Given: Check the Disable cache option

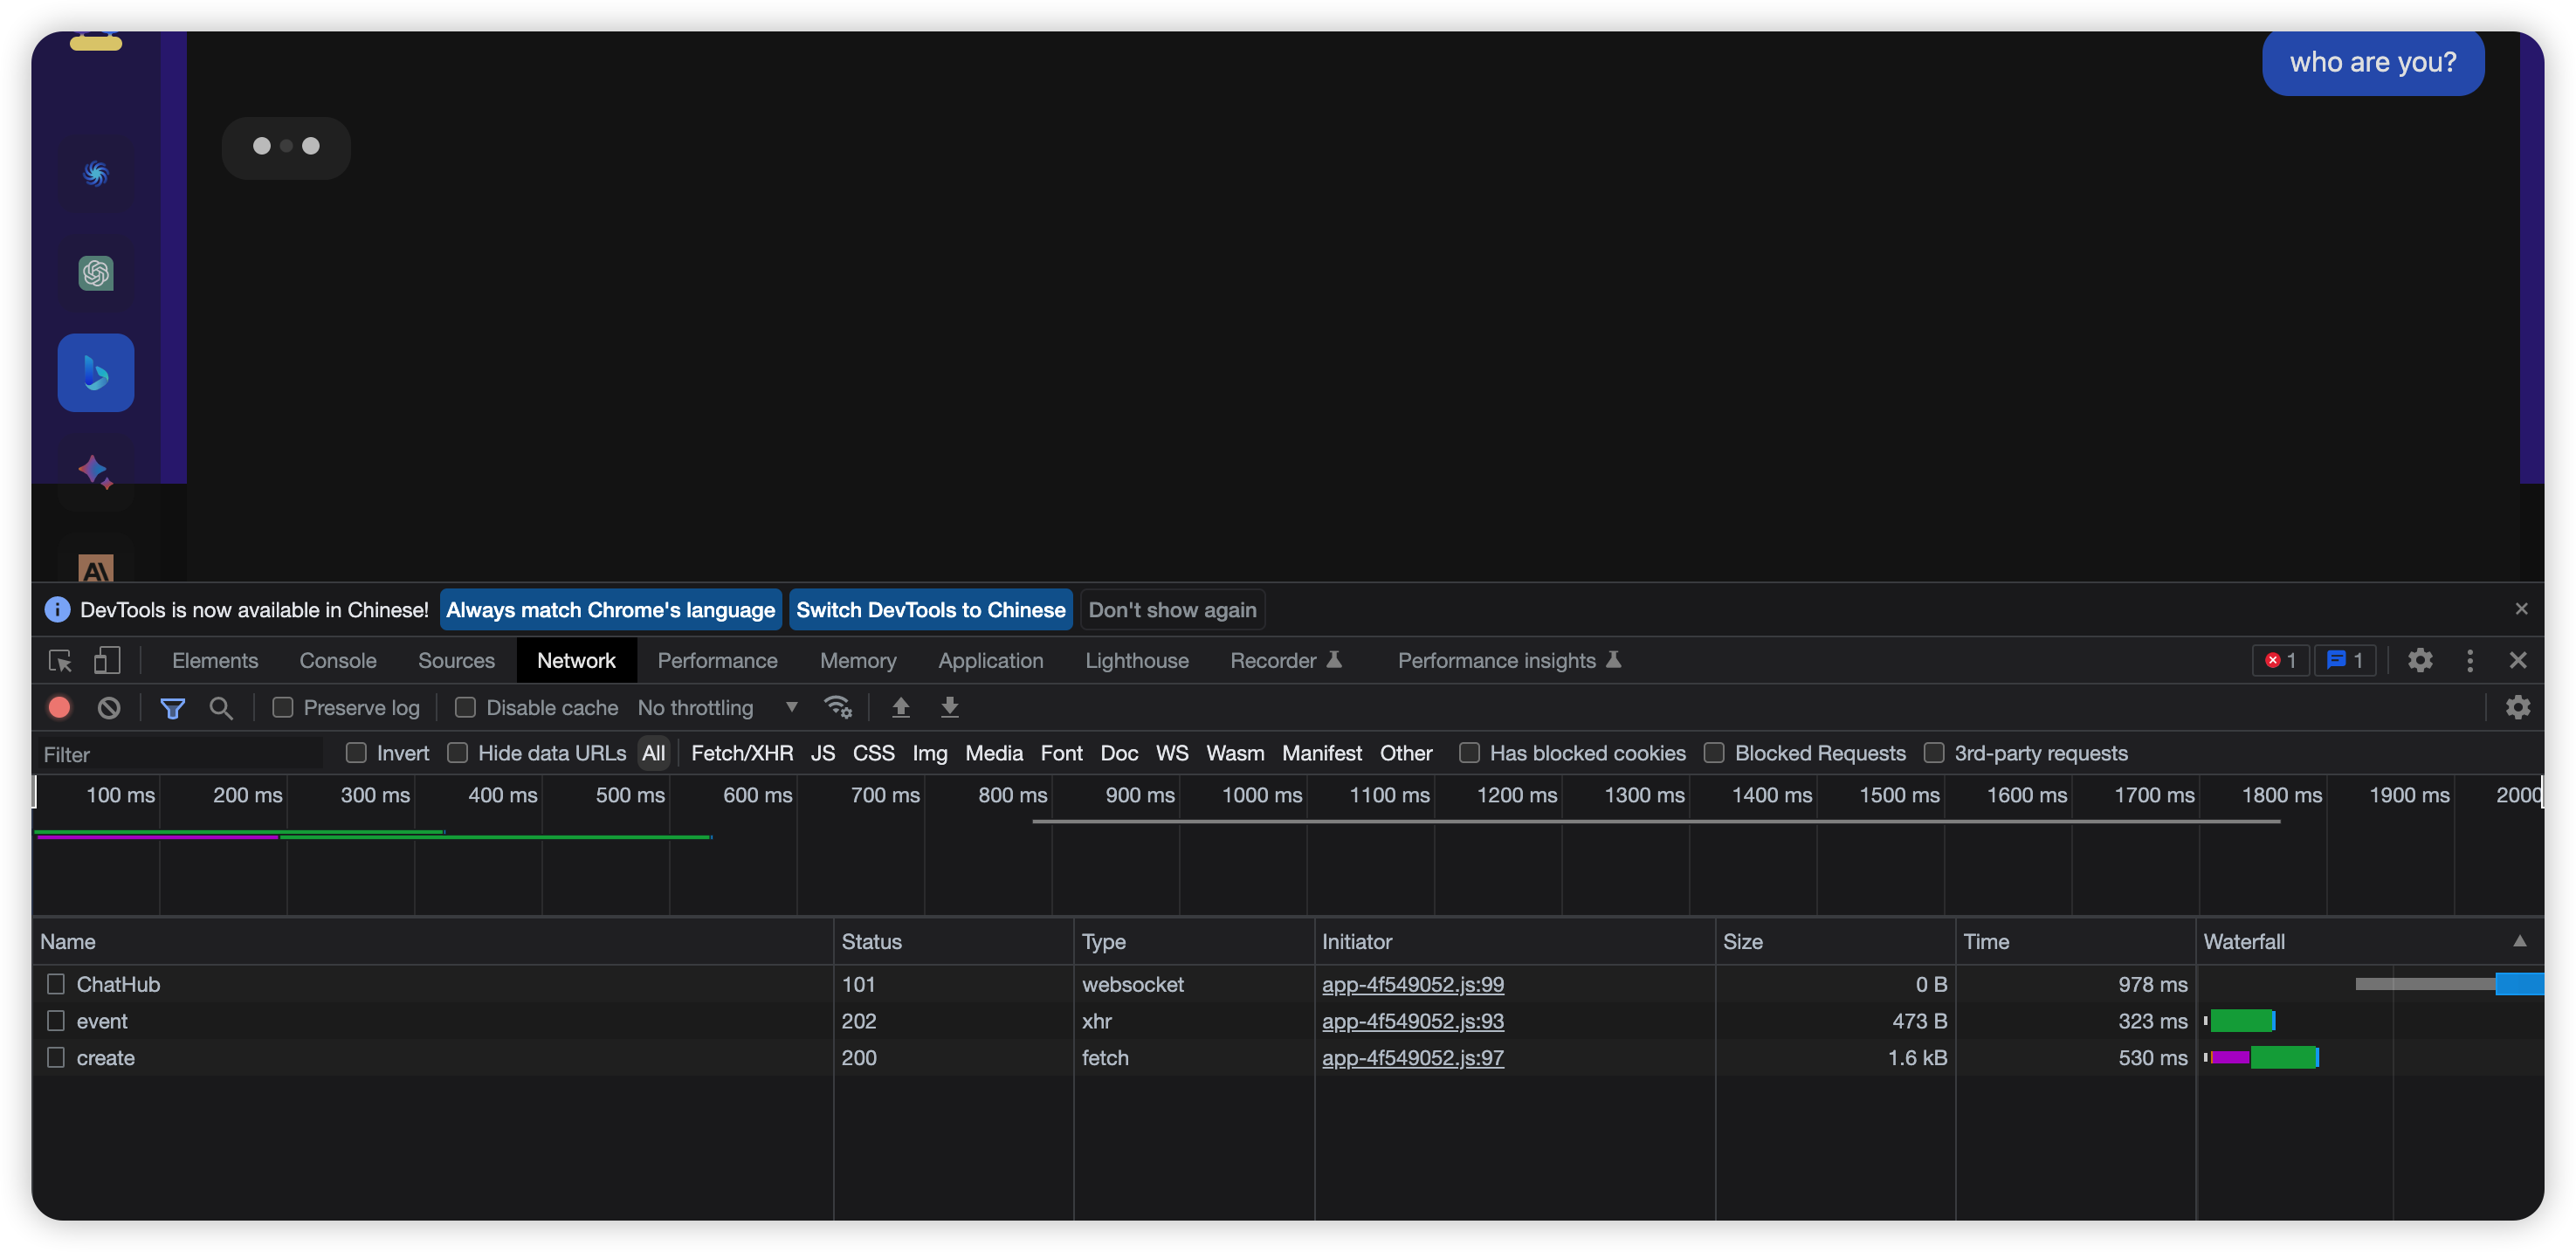Looking at the screenshot, I should [465, 708].
